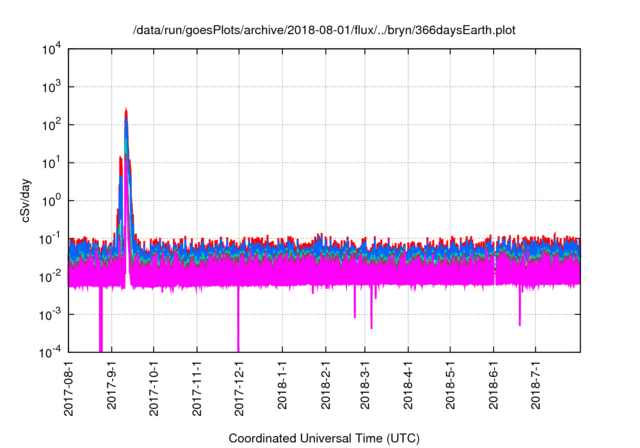Click the 2017-11-1 date label
Image resolution: width=640 pixels, height=448 pixels.
197,388
